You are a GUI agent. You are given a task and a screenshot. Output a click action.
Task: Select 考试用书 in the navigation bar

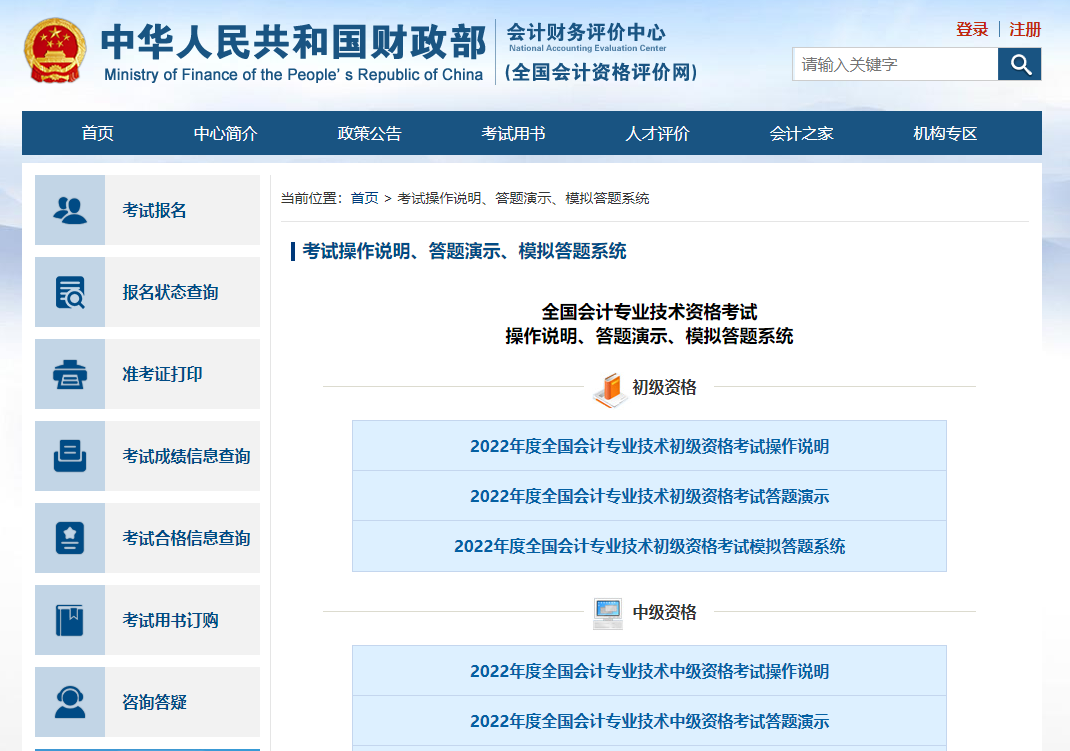[x=513, y=134]
